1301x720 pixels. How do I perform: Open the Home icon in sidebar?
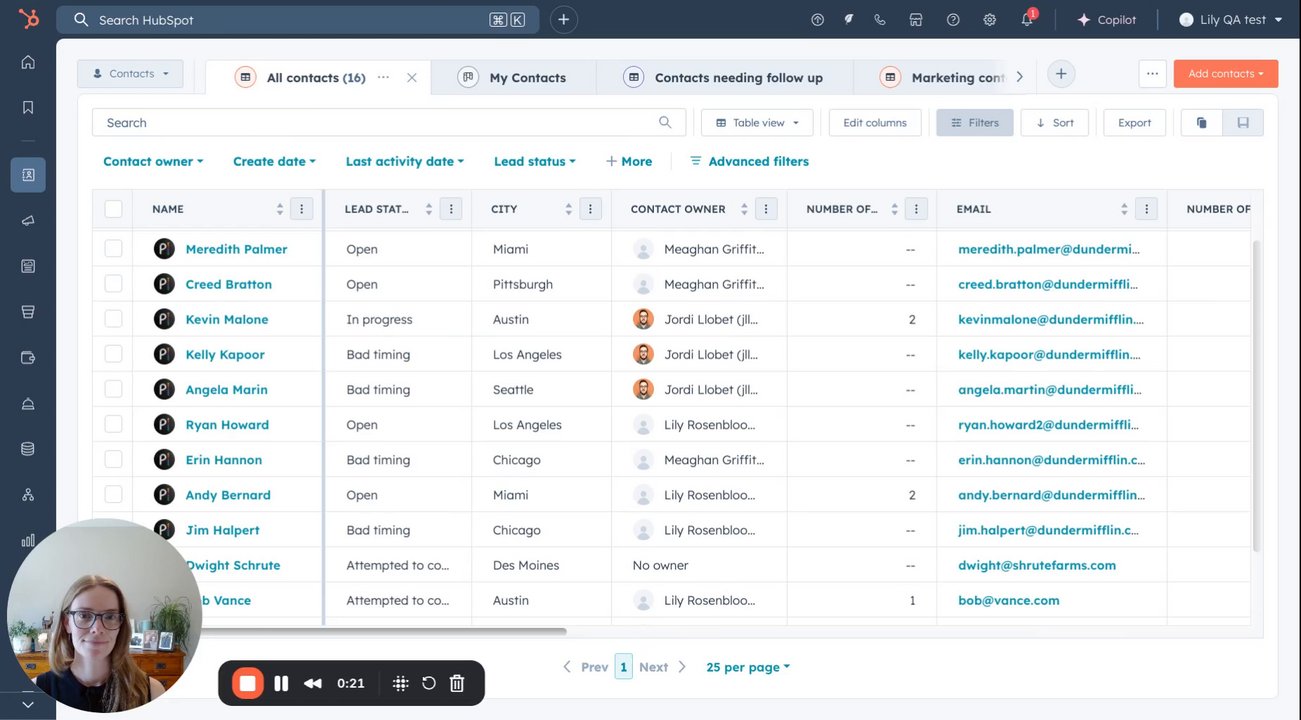pyautogui.click(x=28, y=62)
